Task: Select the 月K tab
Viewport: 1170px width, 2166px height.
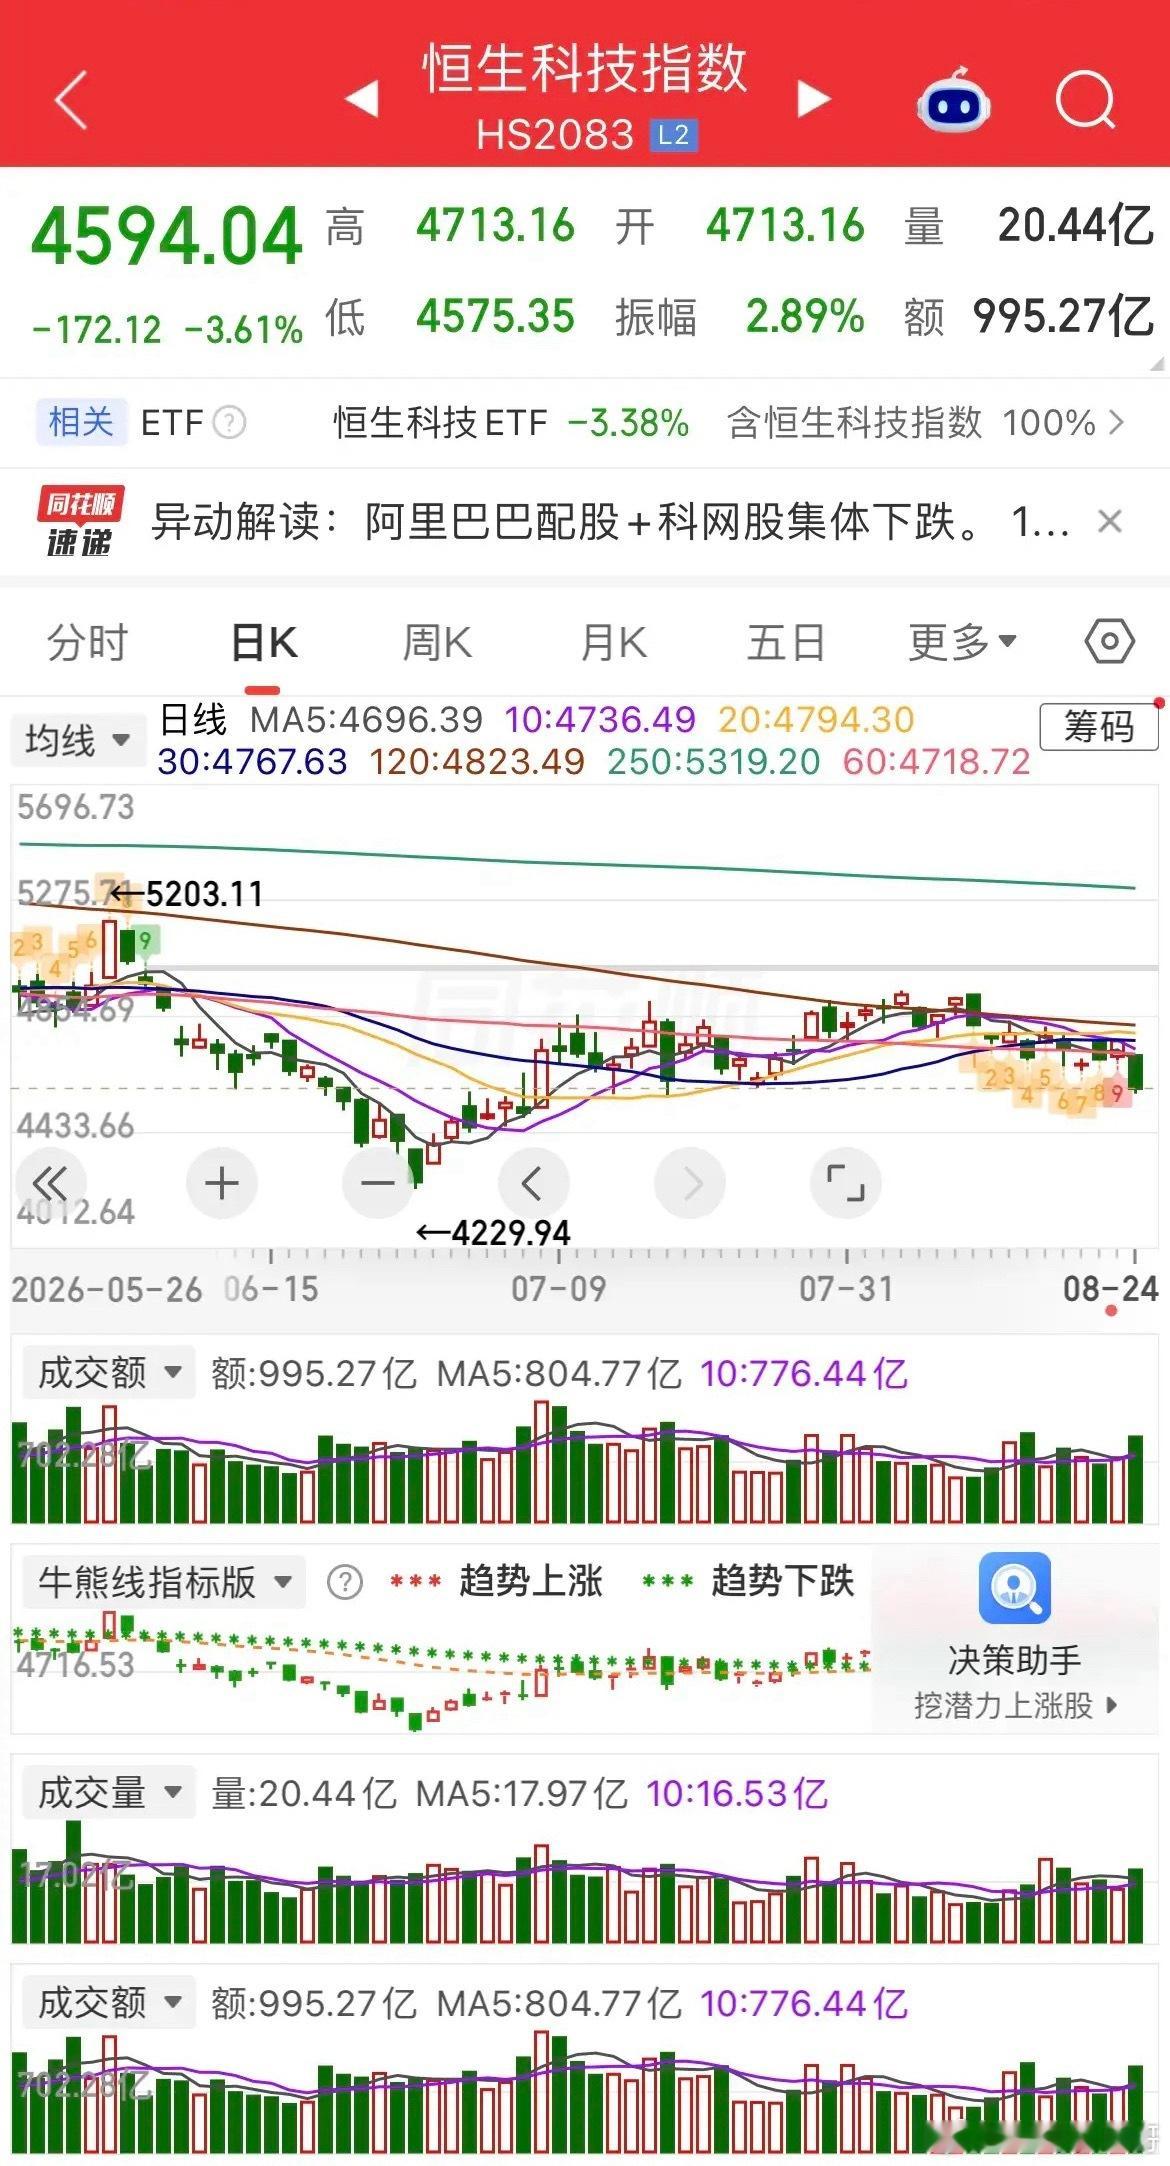Action: tap(613, 642)
